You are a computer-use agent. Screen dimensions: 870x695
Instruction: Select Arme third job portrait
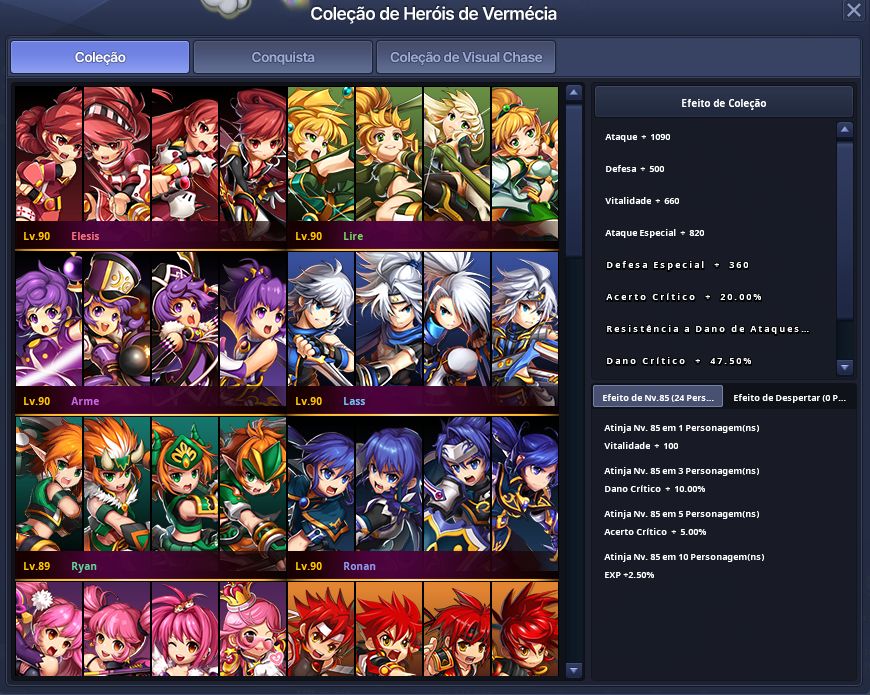[185, 319]
